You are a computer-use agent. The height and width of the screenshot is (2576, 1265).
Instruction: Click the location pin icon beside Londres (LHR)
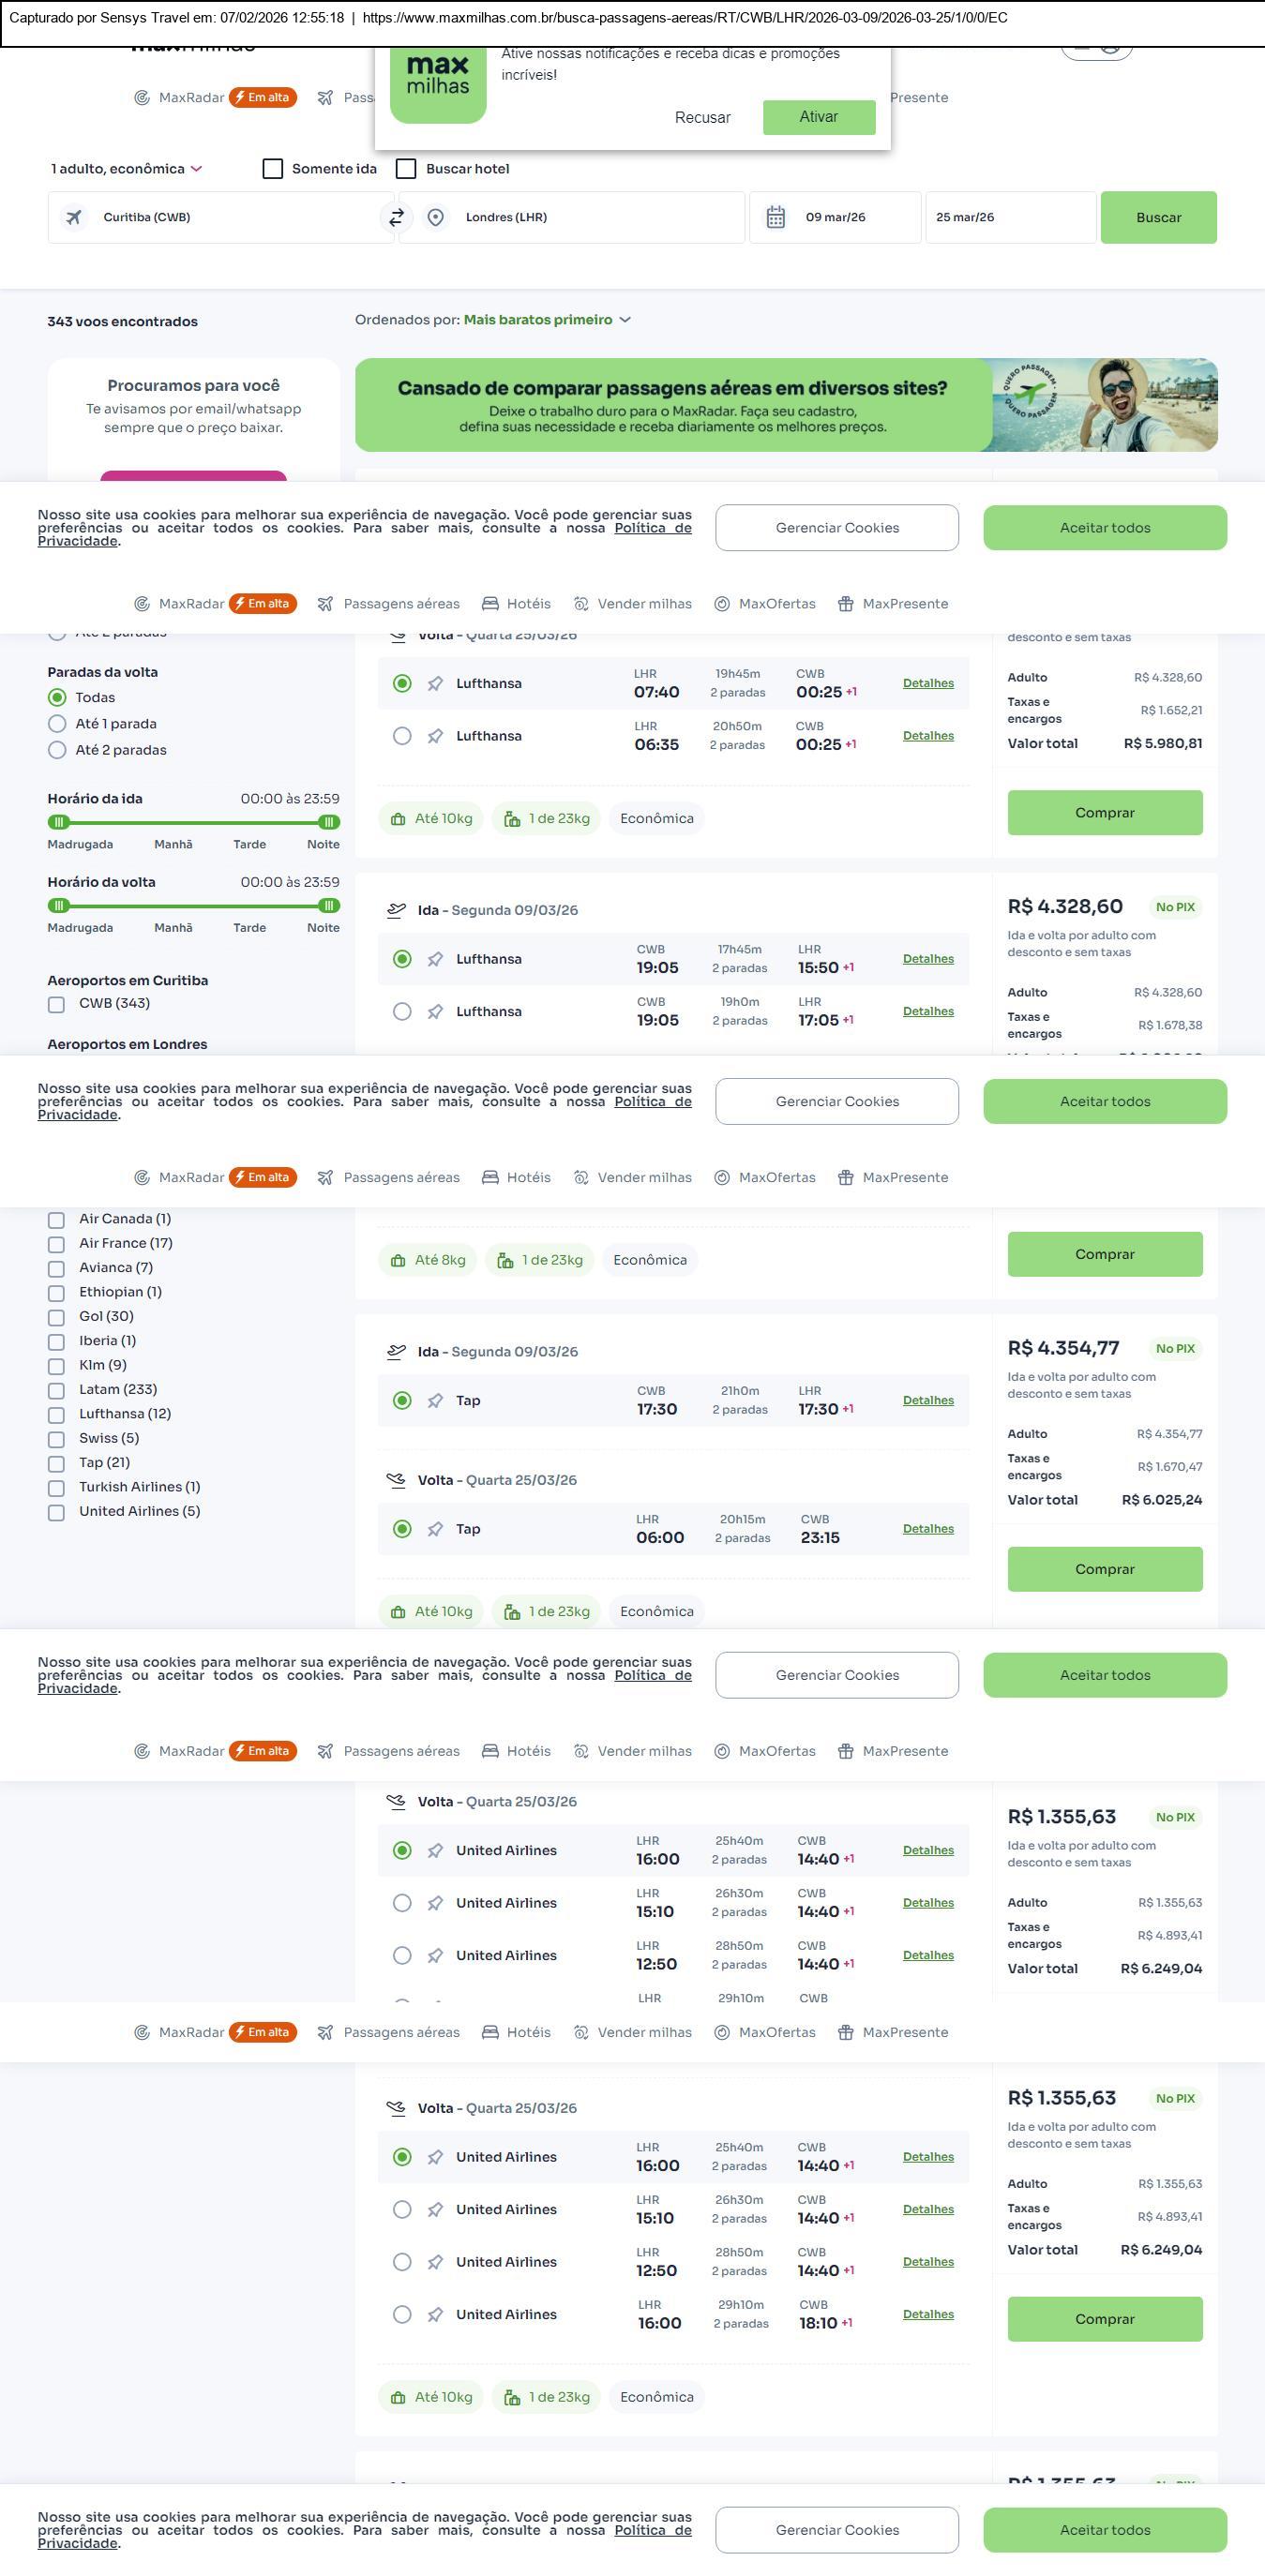435,217
